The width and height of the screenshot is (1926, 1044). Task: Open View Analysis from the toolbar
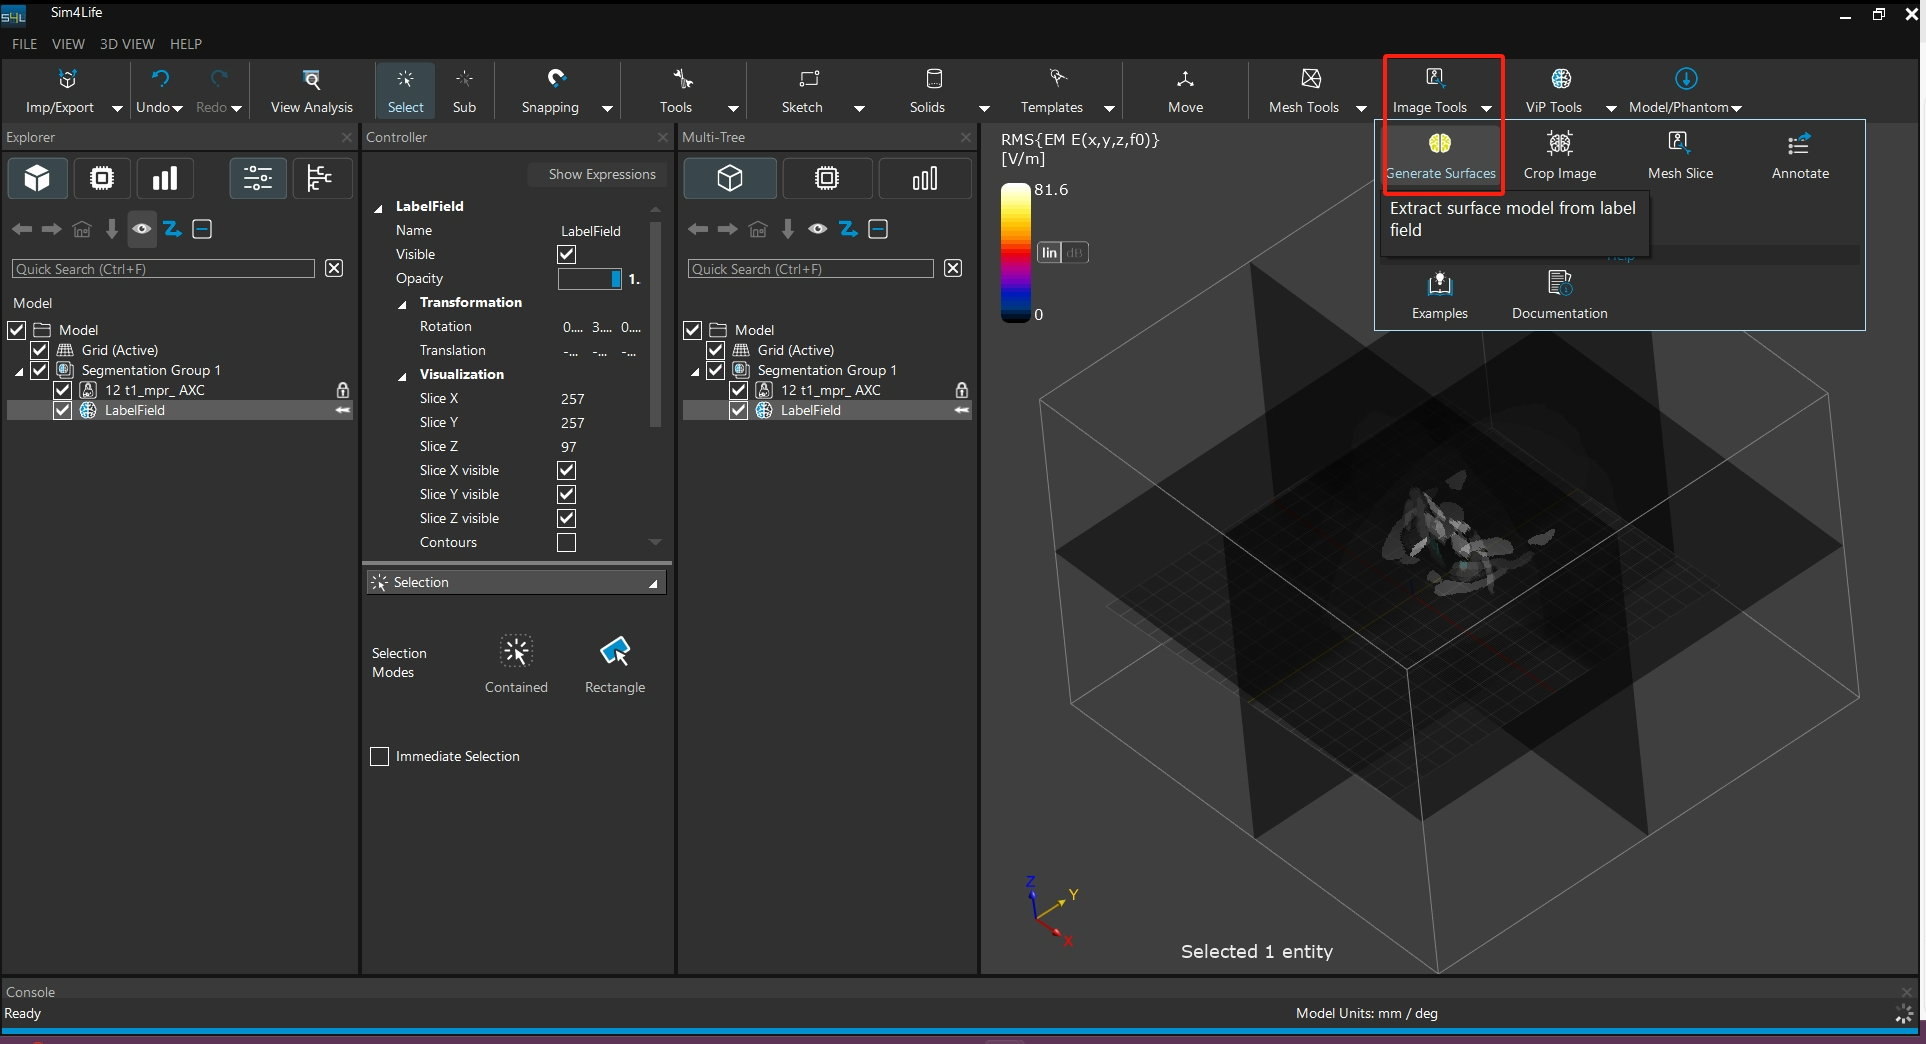coord(311,91)
